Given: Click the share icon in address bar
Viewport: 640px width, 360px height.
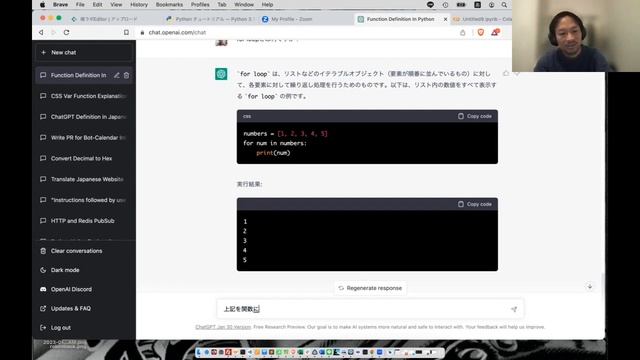Looking at the screenshot, I should 462,32.
